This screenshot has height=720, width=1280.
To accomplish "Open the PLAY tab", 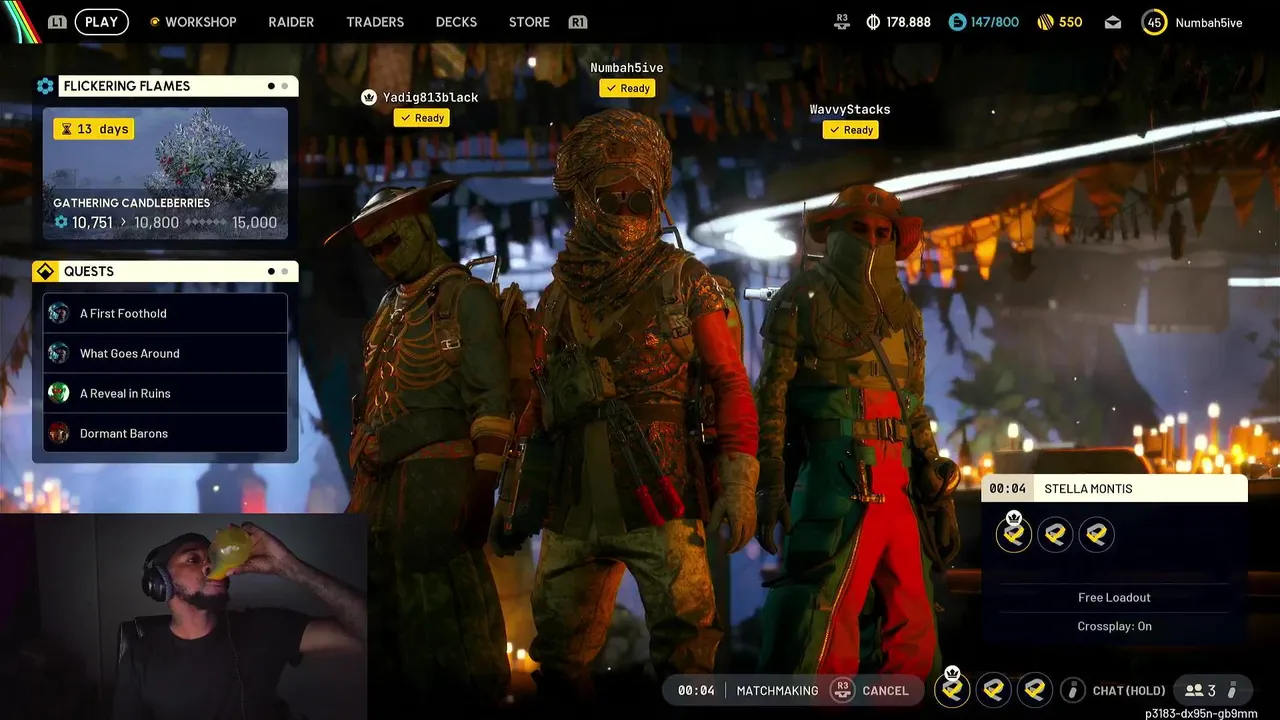I will (x=101, y=22).
